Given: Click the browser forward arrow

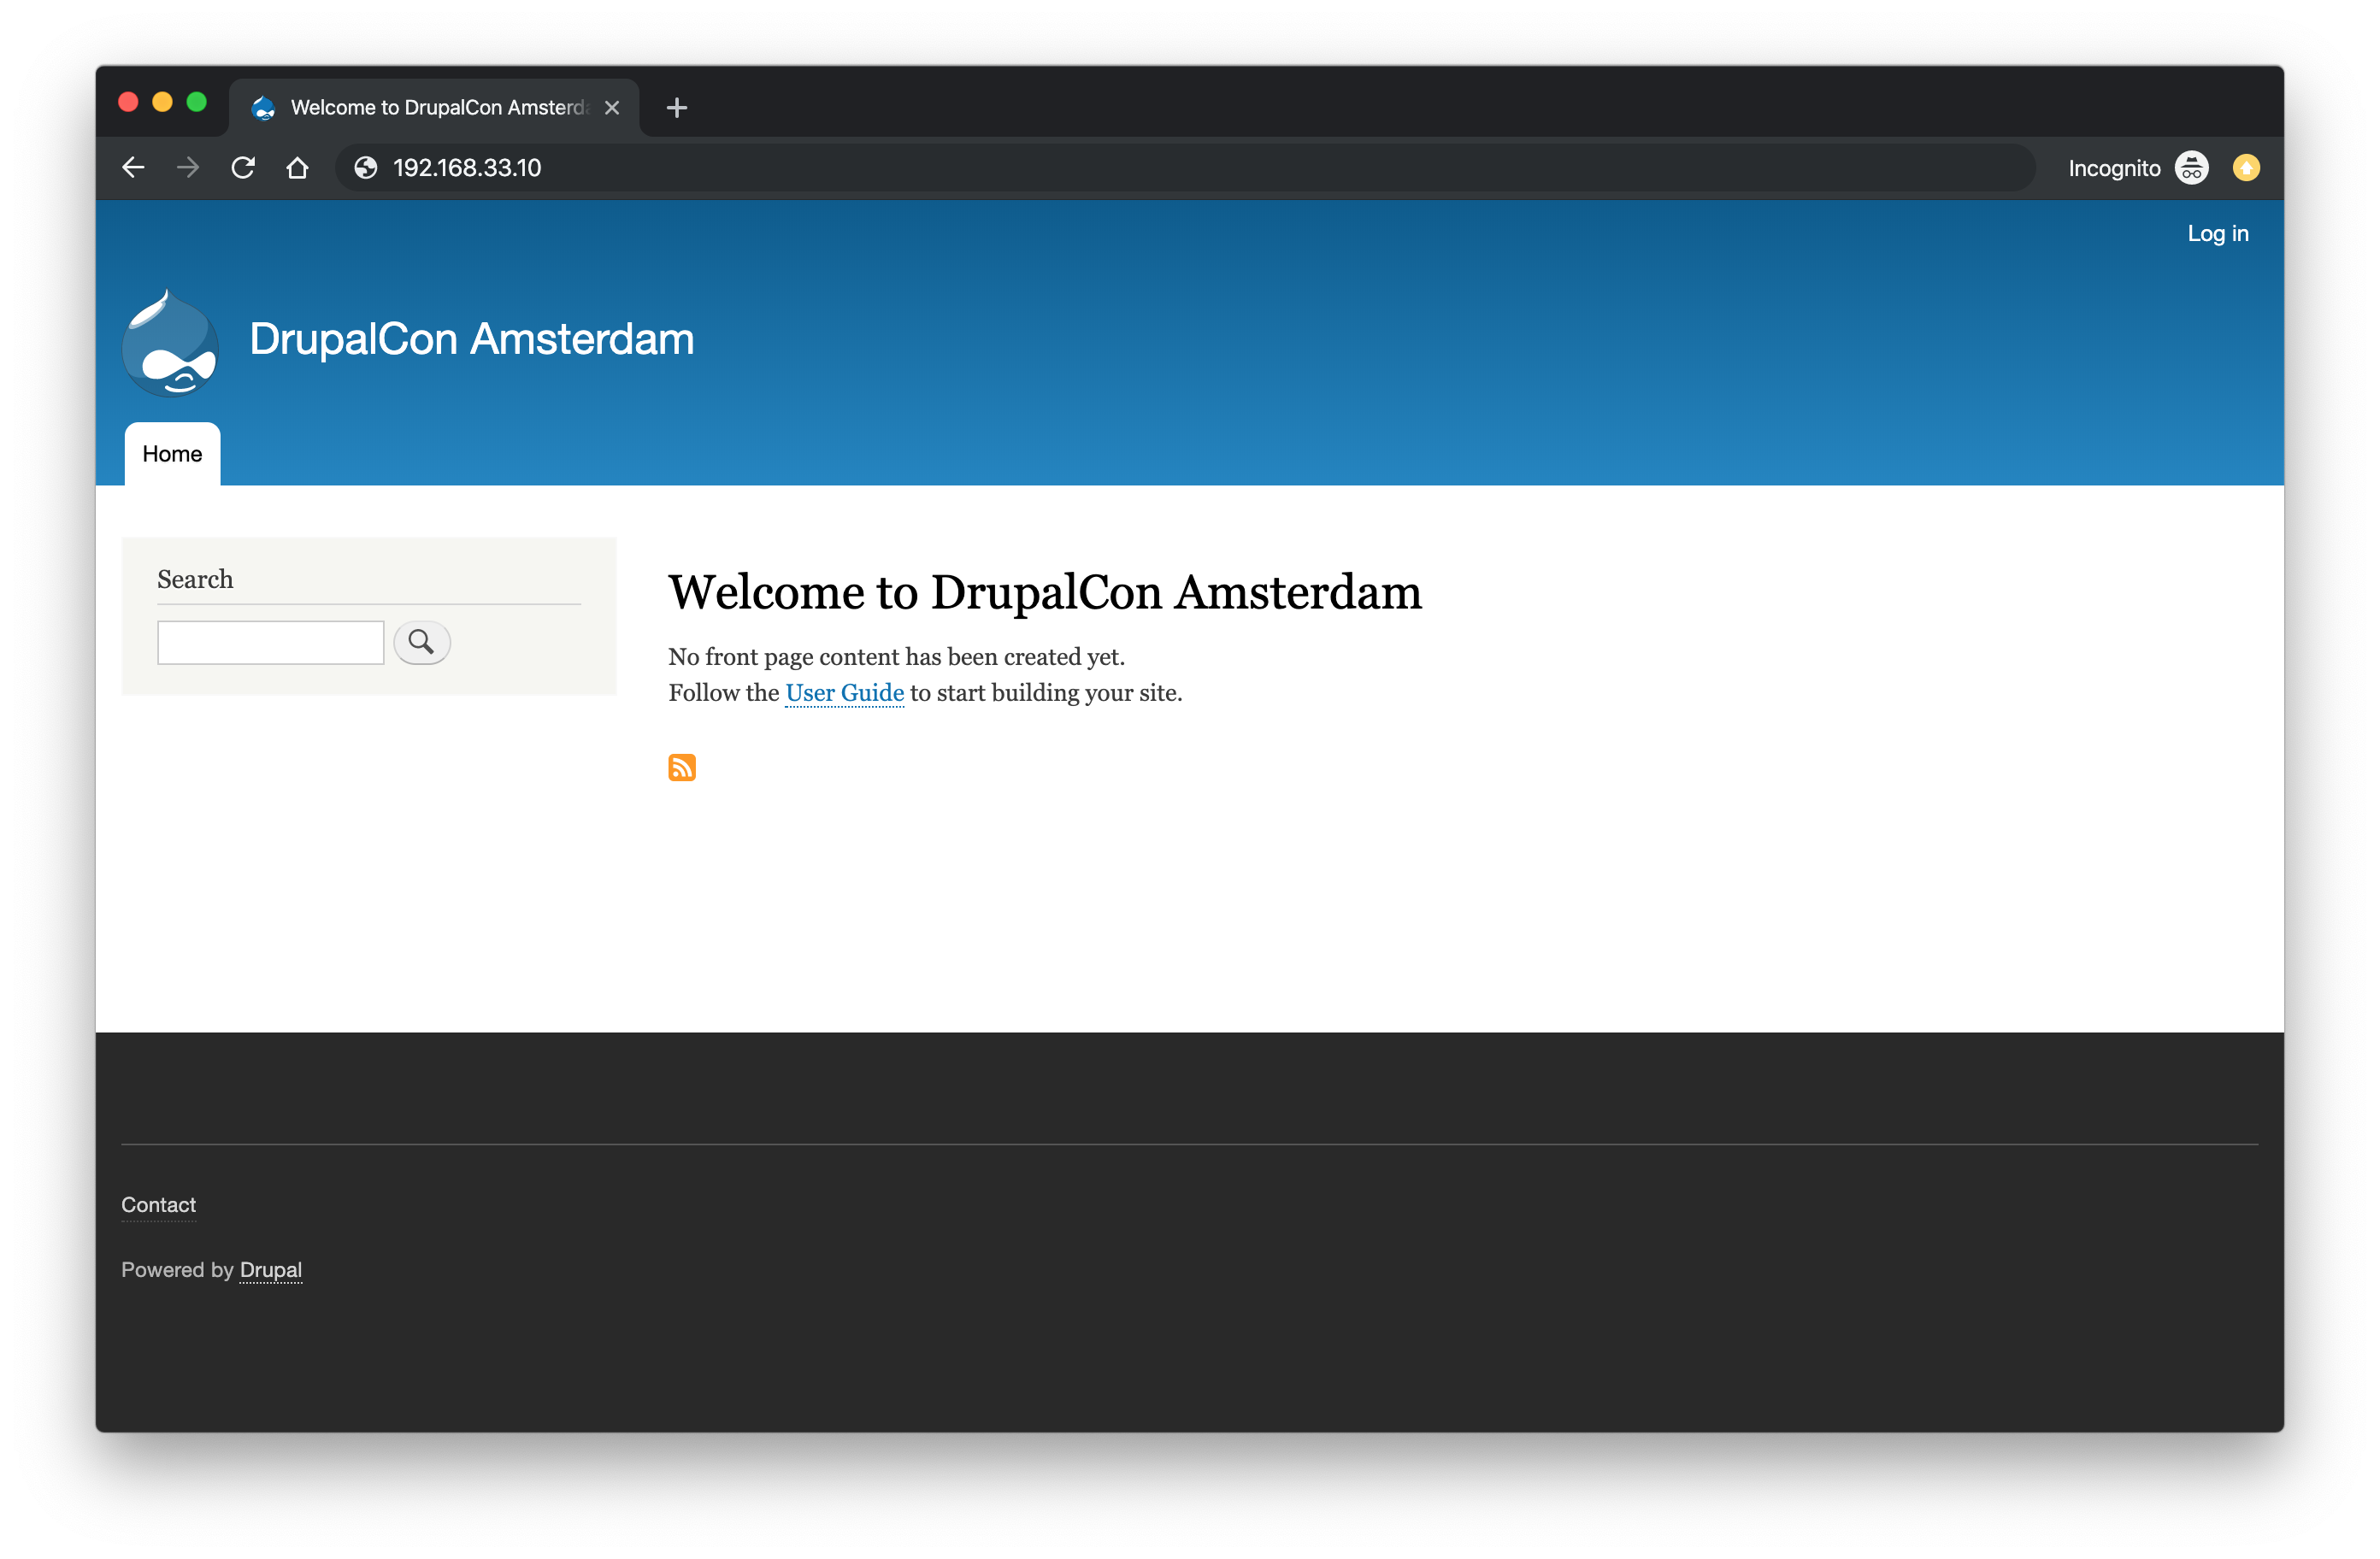Looking at the screenshot, I should pos(187,167).
